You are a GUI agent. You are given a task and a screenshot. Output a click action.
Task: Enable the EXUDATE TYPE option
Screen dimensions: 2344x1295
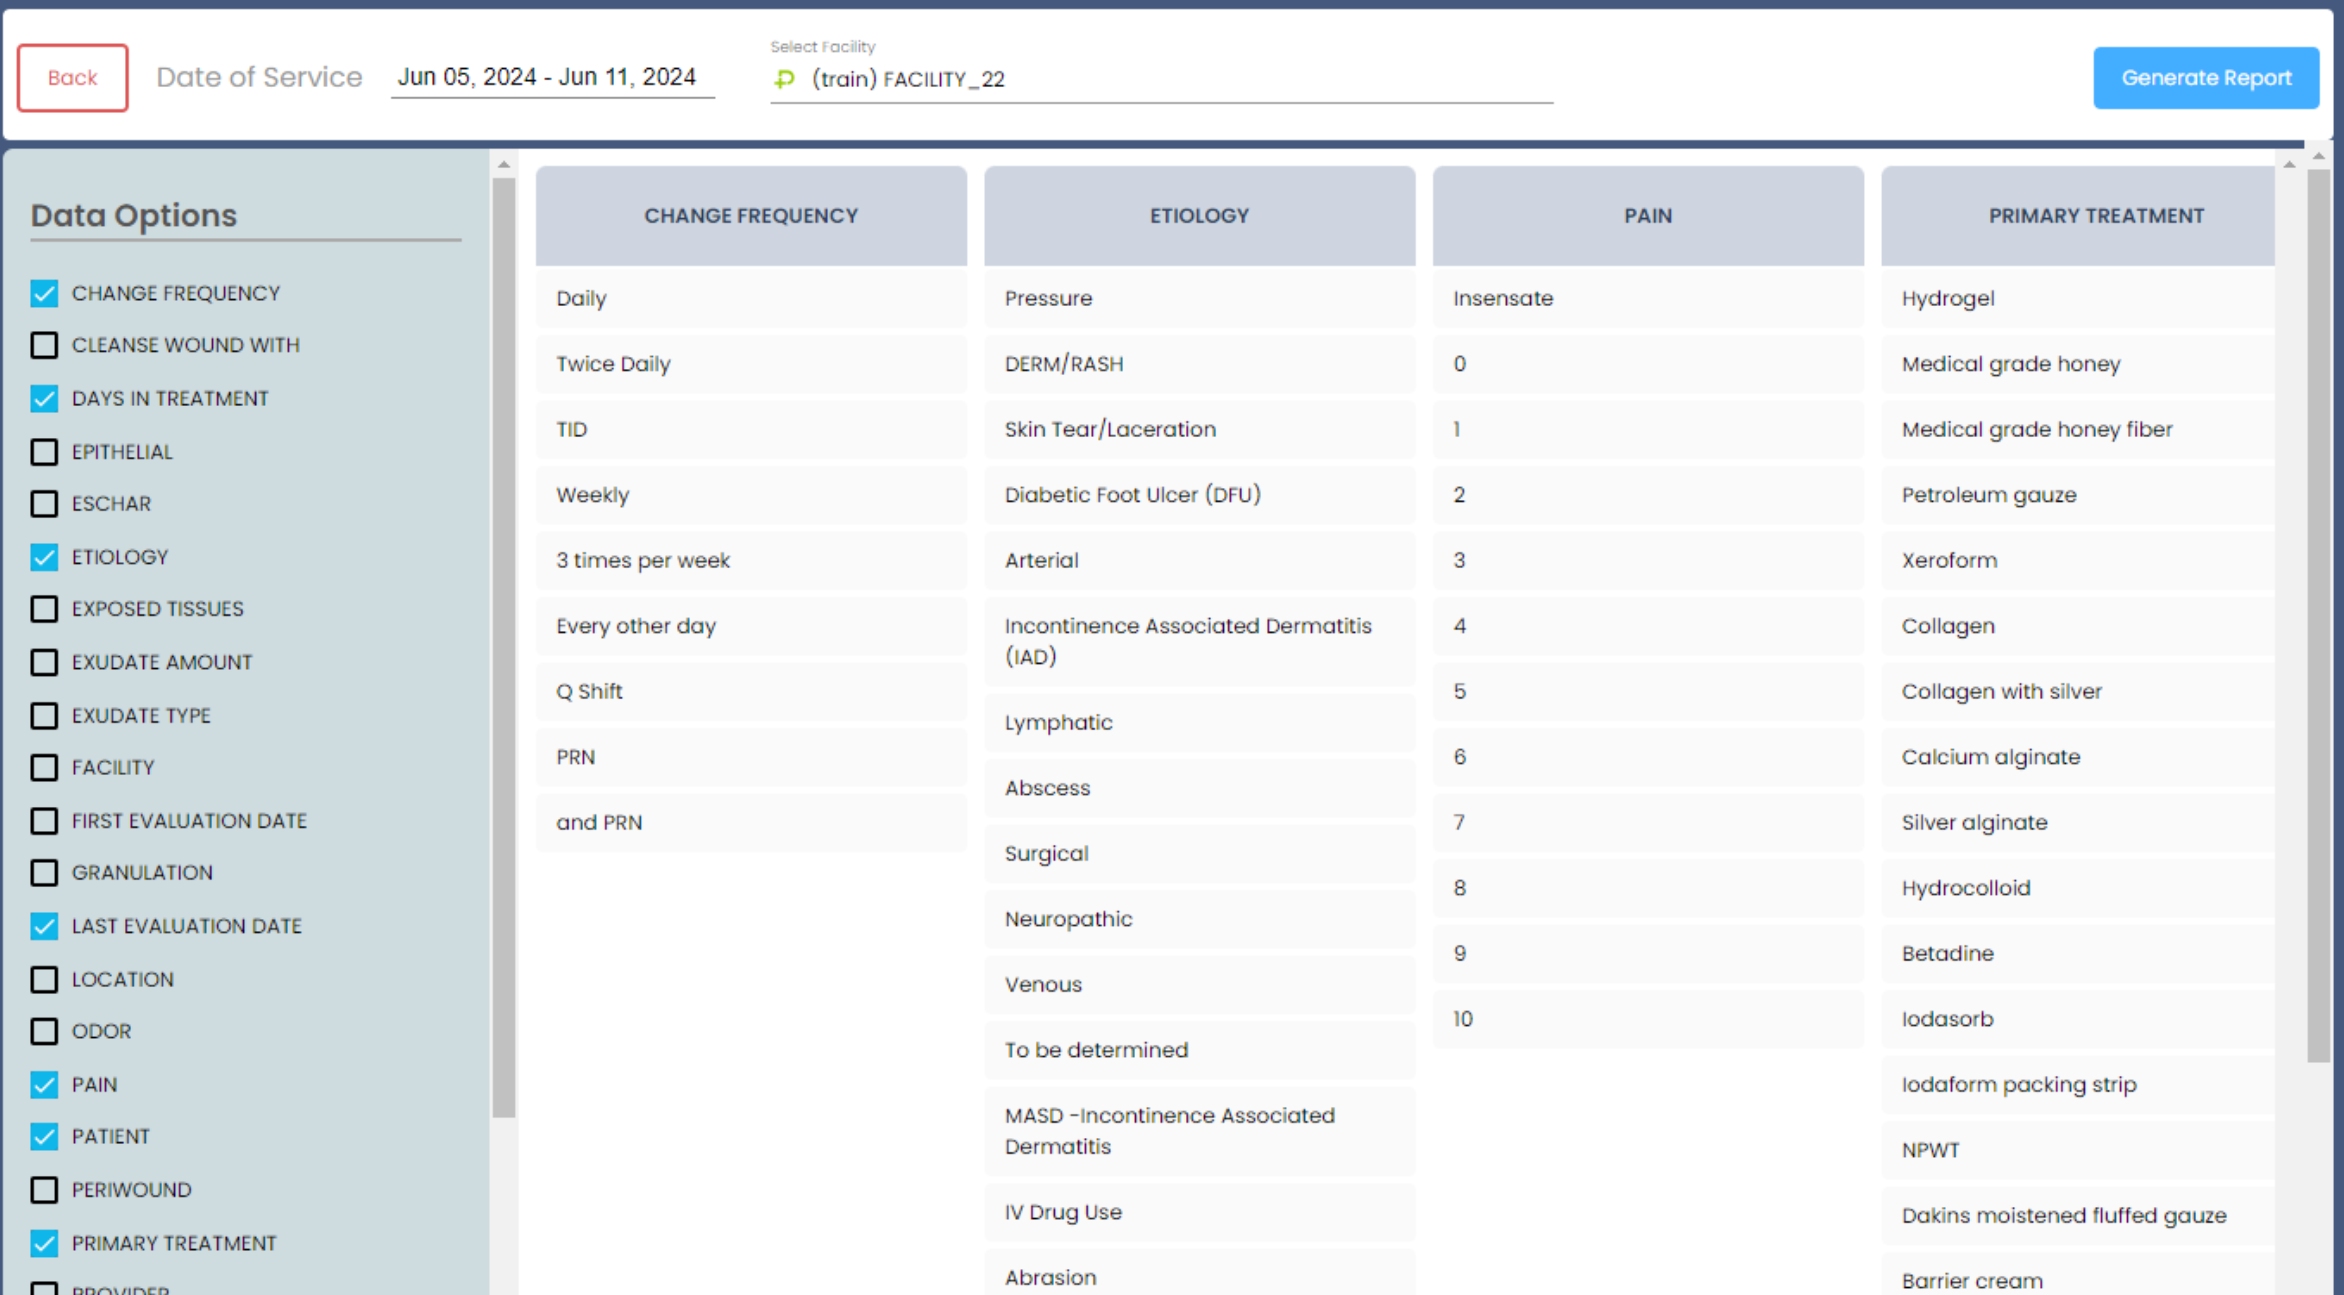44,715
